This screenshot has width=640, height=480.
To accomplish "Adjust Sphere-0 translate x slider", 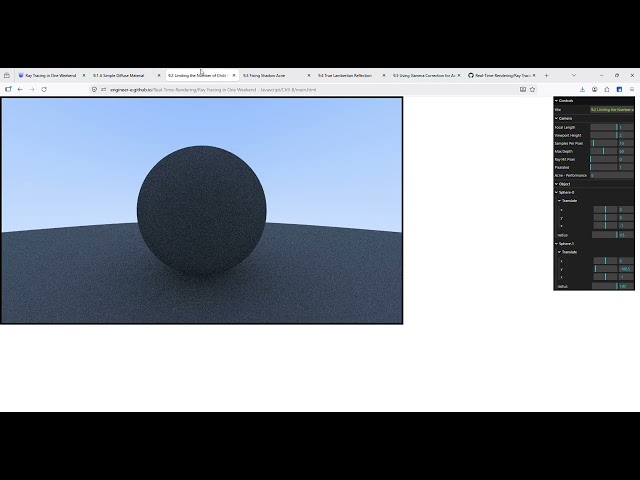I will [x=605, y=209].
